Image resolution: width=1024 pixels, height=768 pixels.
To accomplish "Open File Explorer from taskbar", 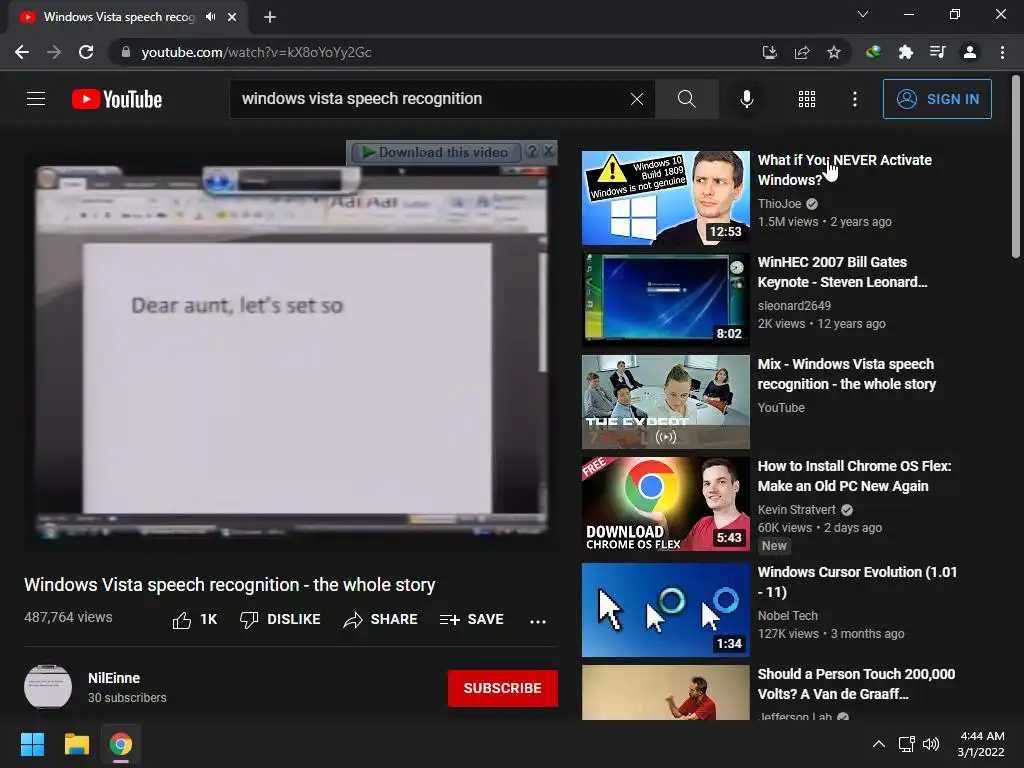I will [76, 744].
